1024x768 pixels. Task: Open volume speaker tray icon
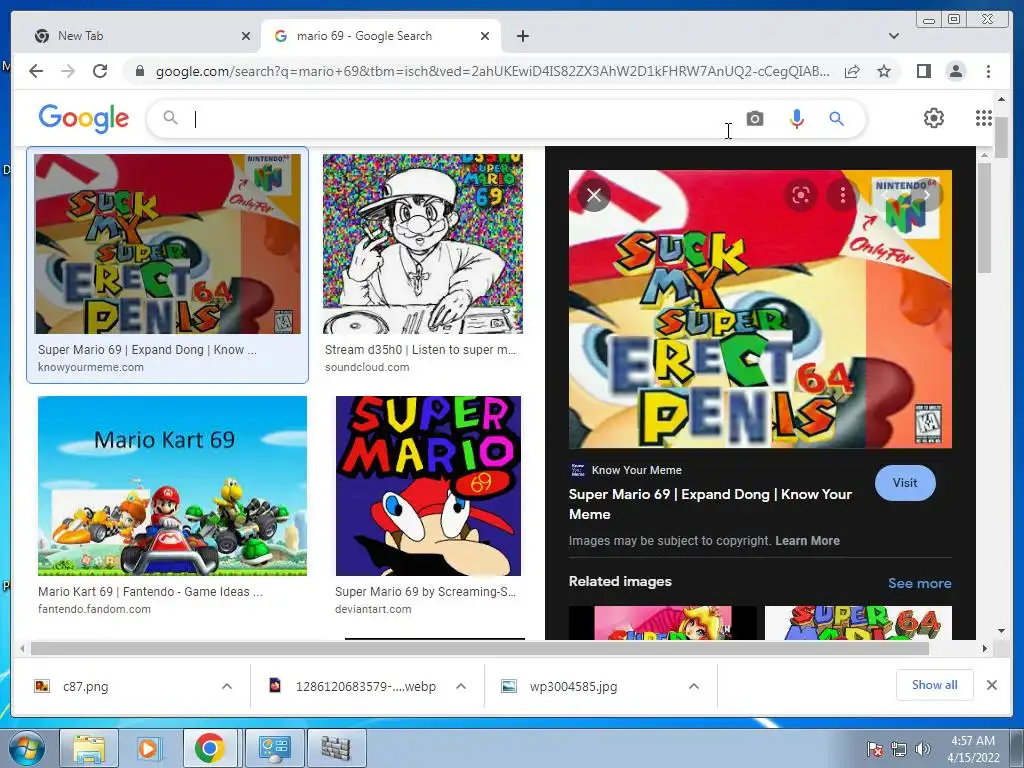tap(923, 749)
